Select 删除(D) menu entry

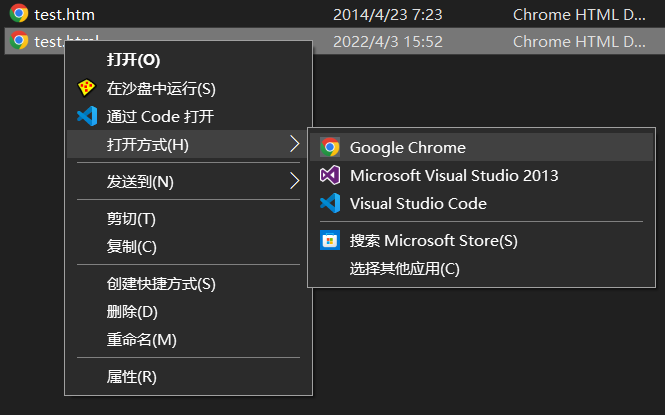[132, 312]
